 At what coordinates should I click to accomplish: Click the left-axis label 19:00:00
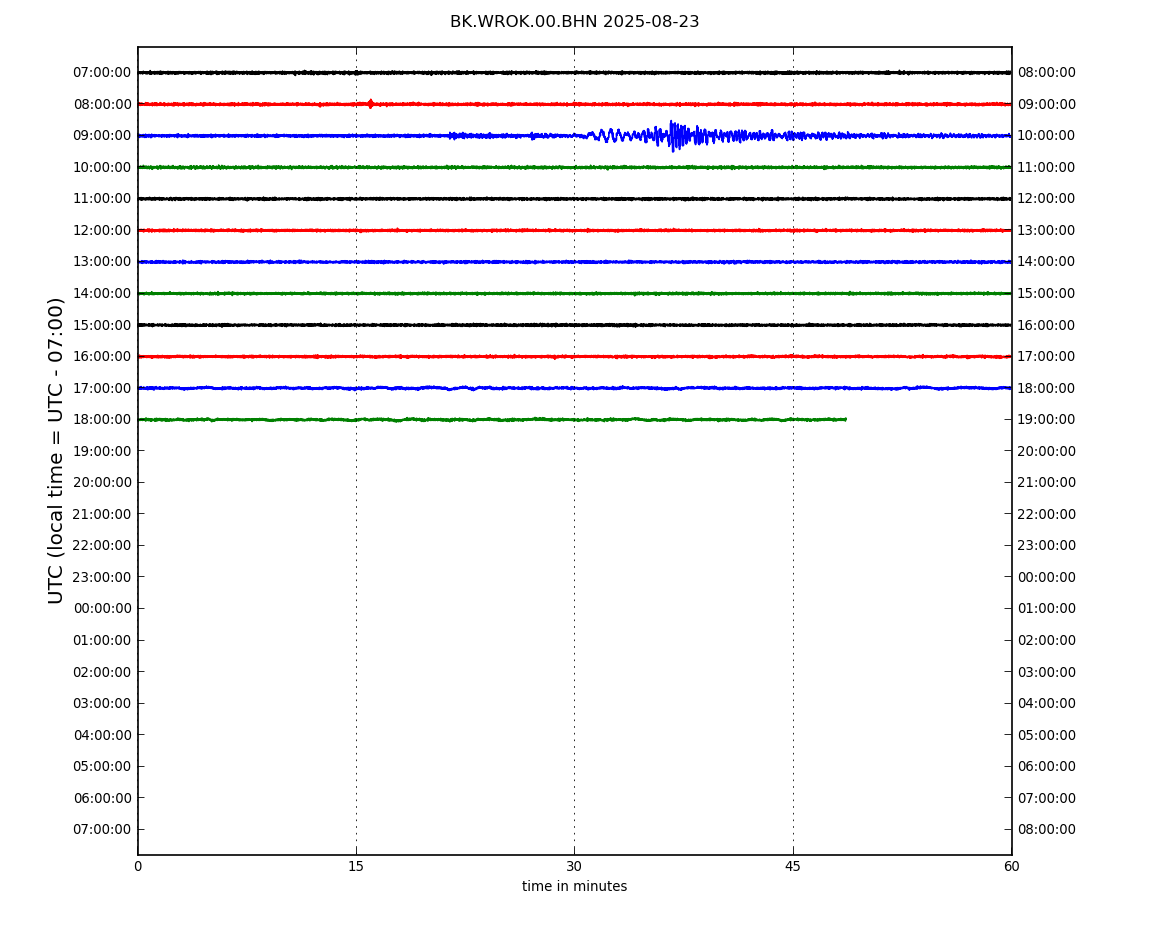tap(103, 451)
